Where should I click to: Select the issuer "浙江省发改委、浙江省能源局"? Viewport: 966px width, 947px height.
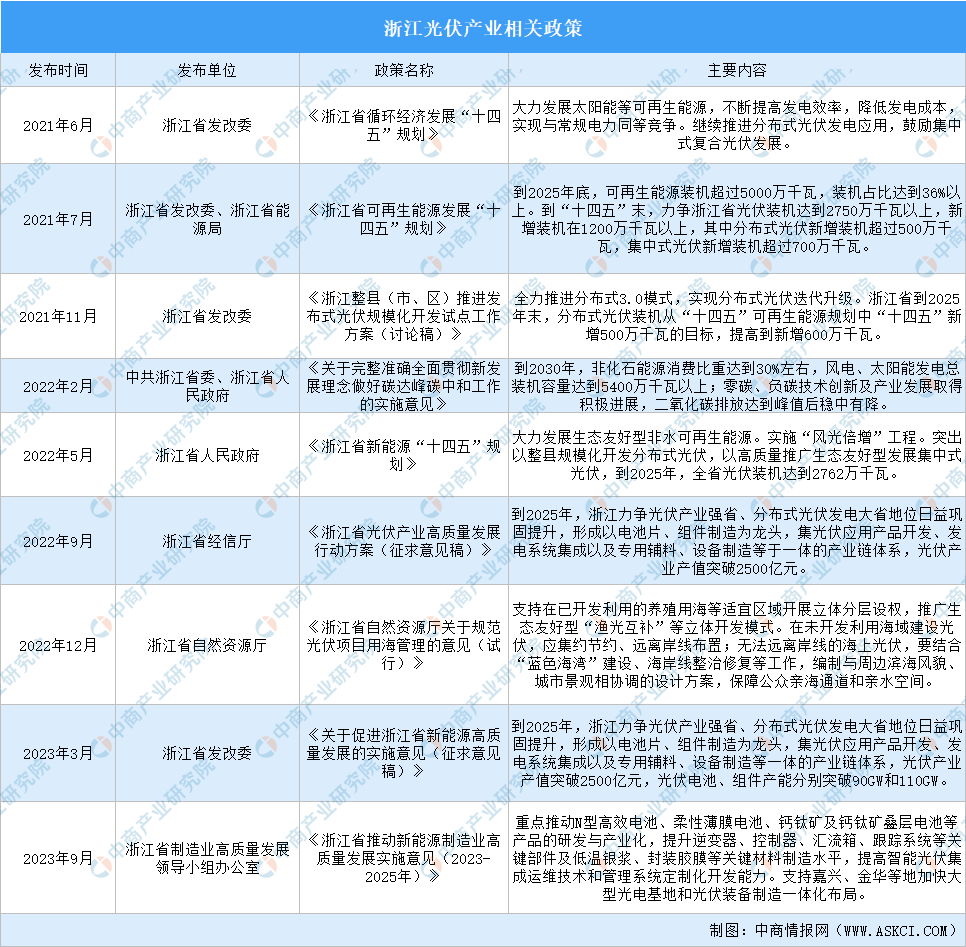[x=207, y=219]
